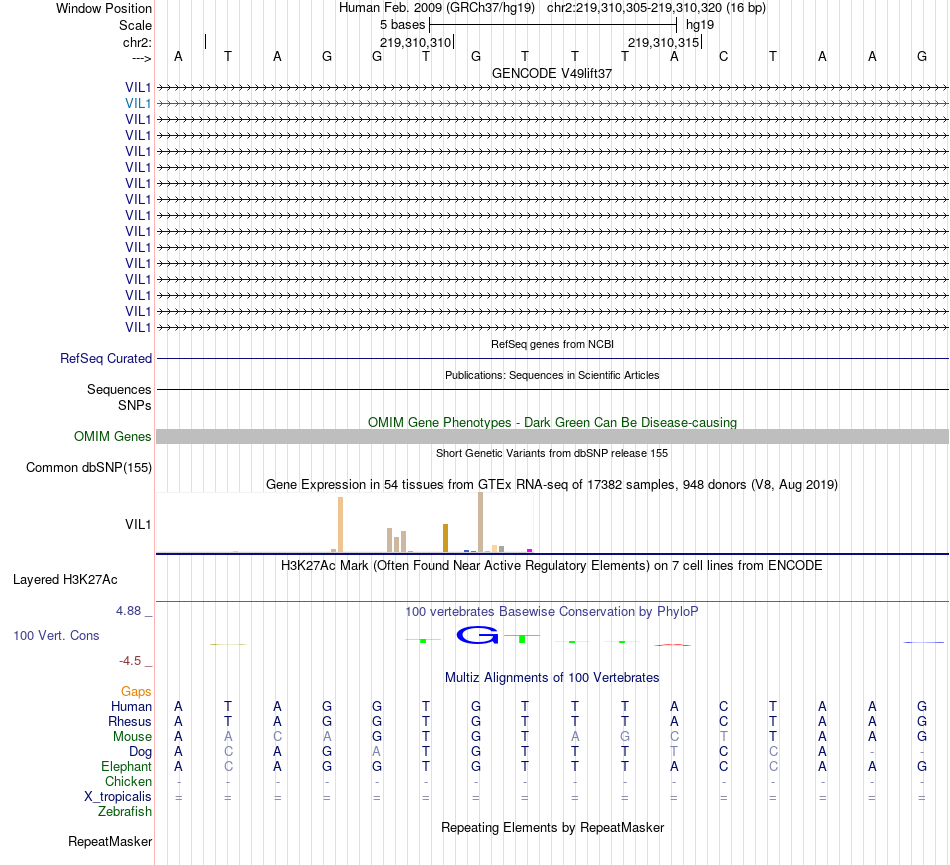Open H3K27Ac Mark track title

point(552,566)
